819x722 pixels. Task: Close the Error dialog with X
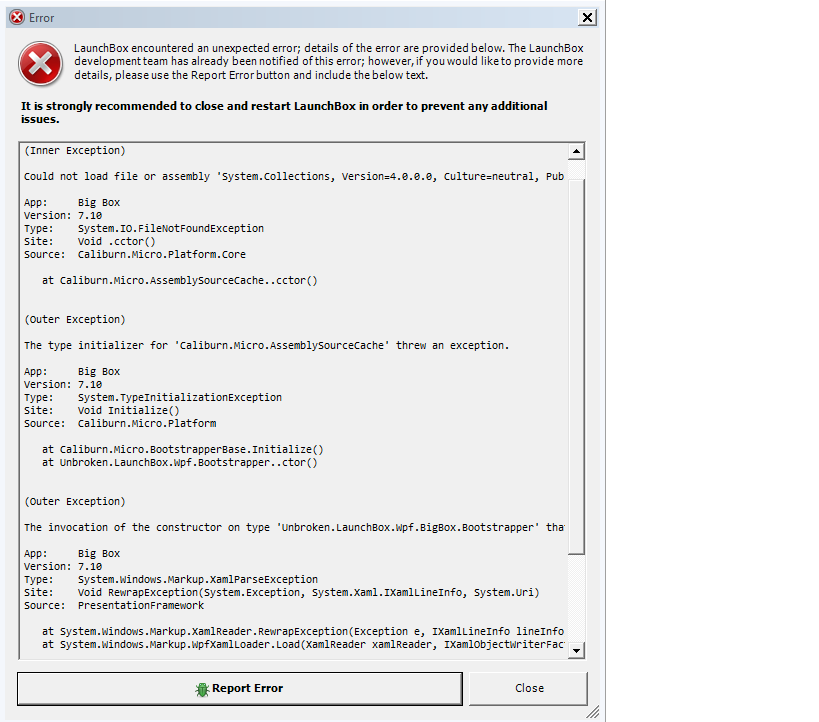(587, 18)
